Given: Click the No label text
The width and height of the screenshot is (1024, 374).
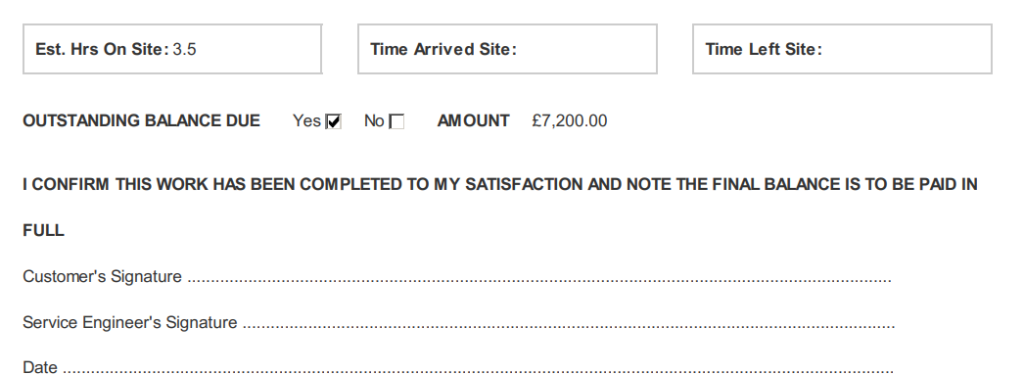Looking at the screenshot, I should pos(374,121).
